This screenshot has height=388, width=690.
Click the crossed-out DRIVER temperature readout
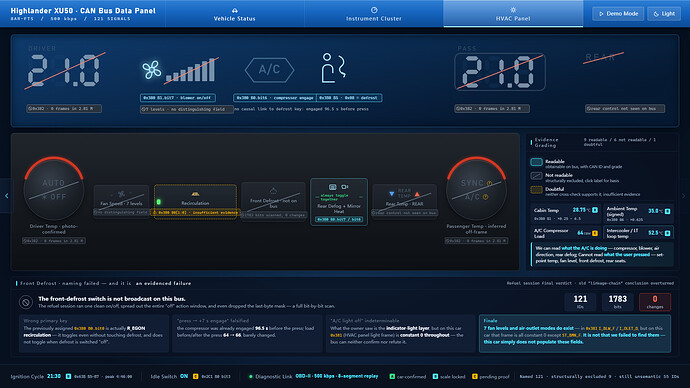point(64,70)
